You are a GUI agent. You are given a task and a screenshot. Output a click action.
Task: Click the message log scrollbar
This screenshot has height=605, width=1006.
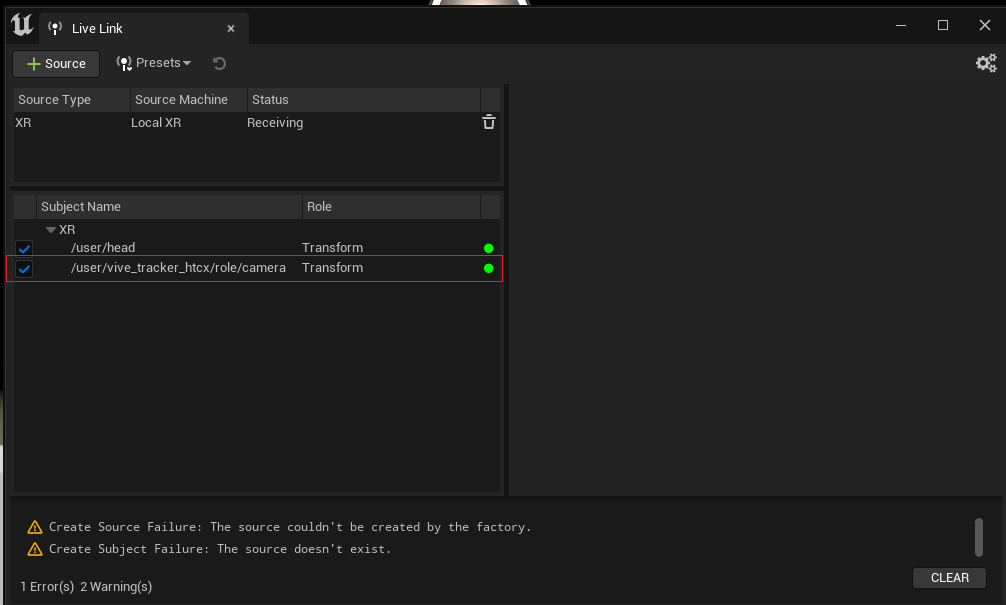979,538
